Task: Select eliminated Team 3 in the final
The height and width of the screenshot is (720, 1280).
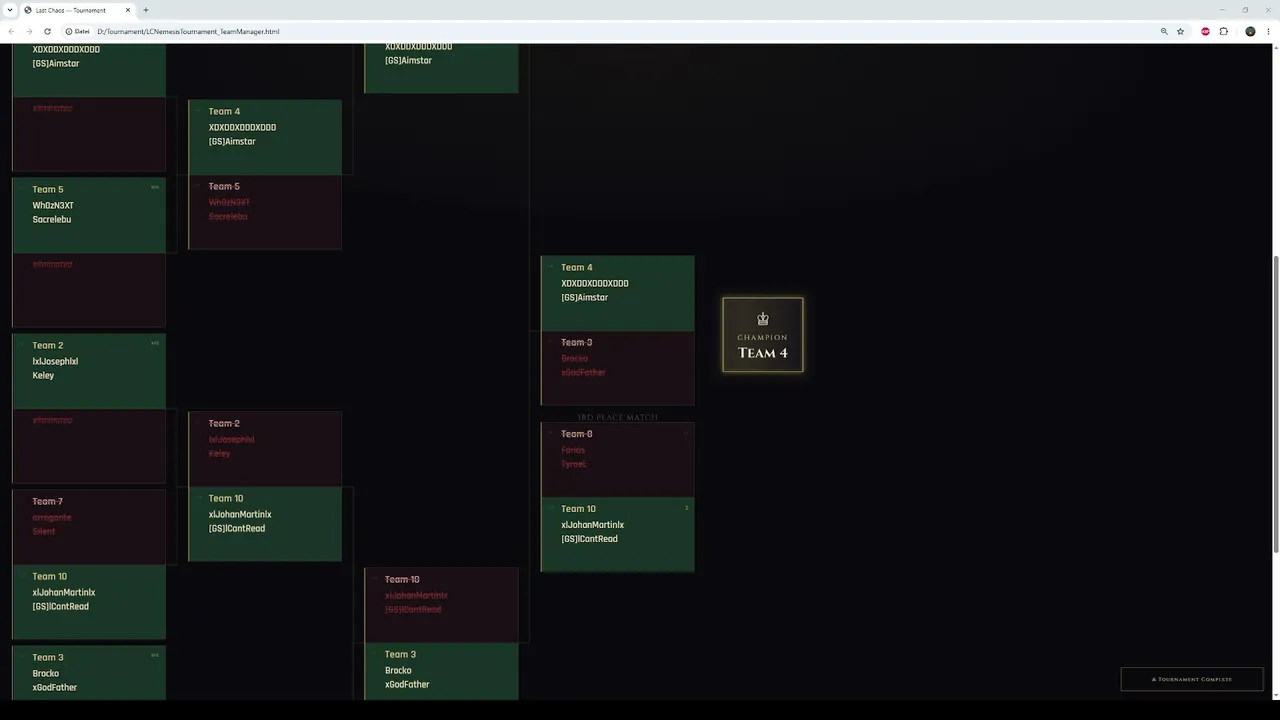Action: pyautogui.click(x=618, y=368)
